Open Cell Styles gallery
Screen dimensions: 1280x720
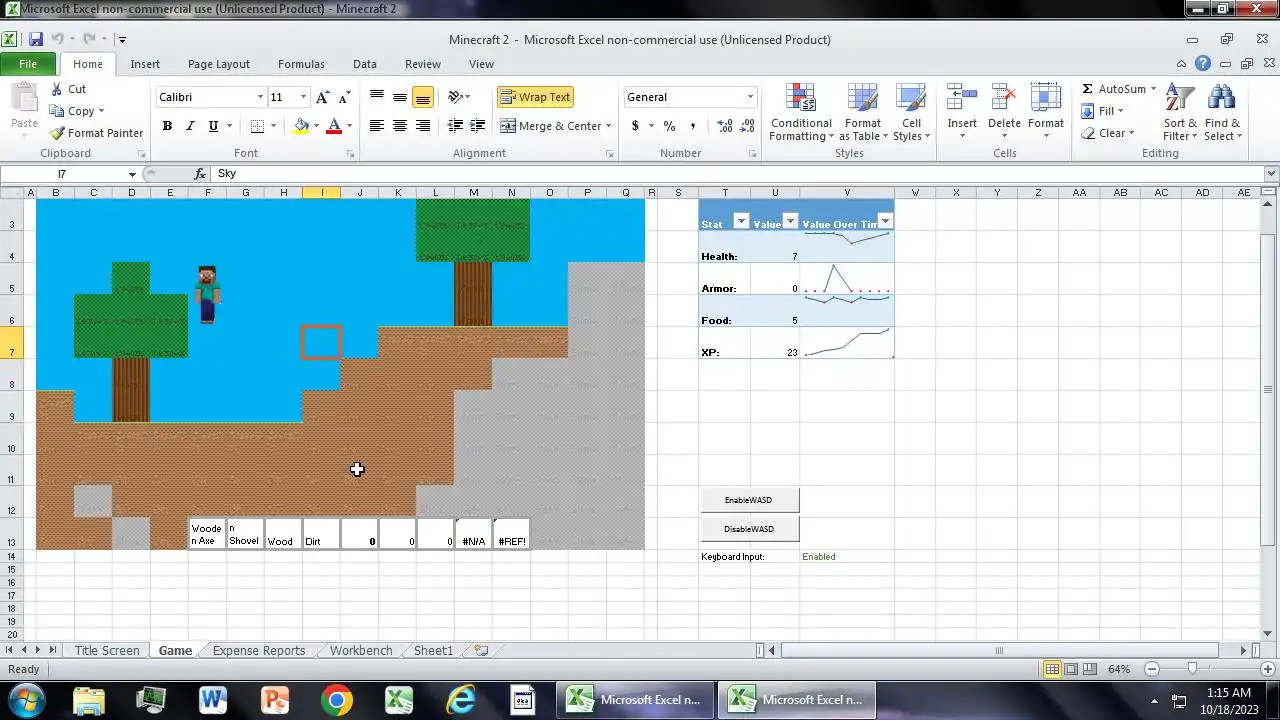tap(911, 112)
